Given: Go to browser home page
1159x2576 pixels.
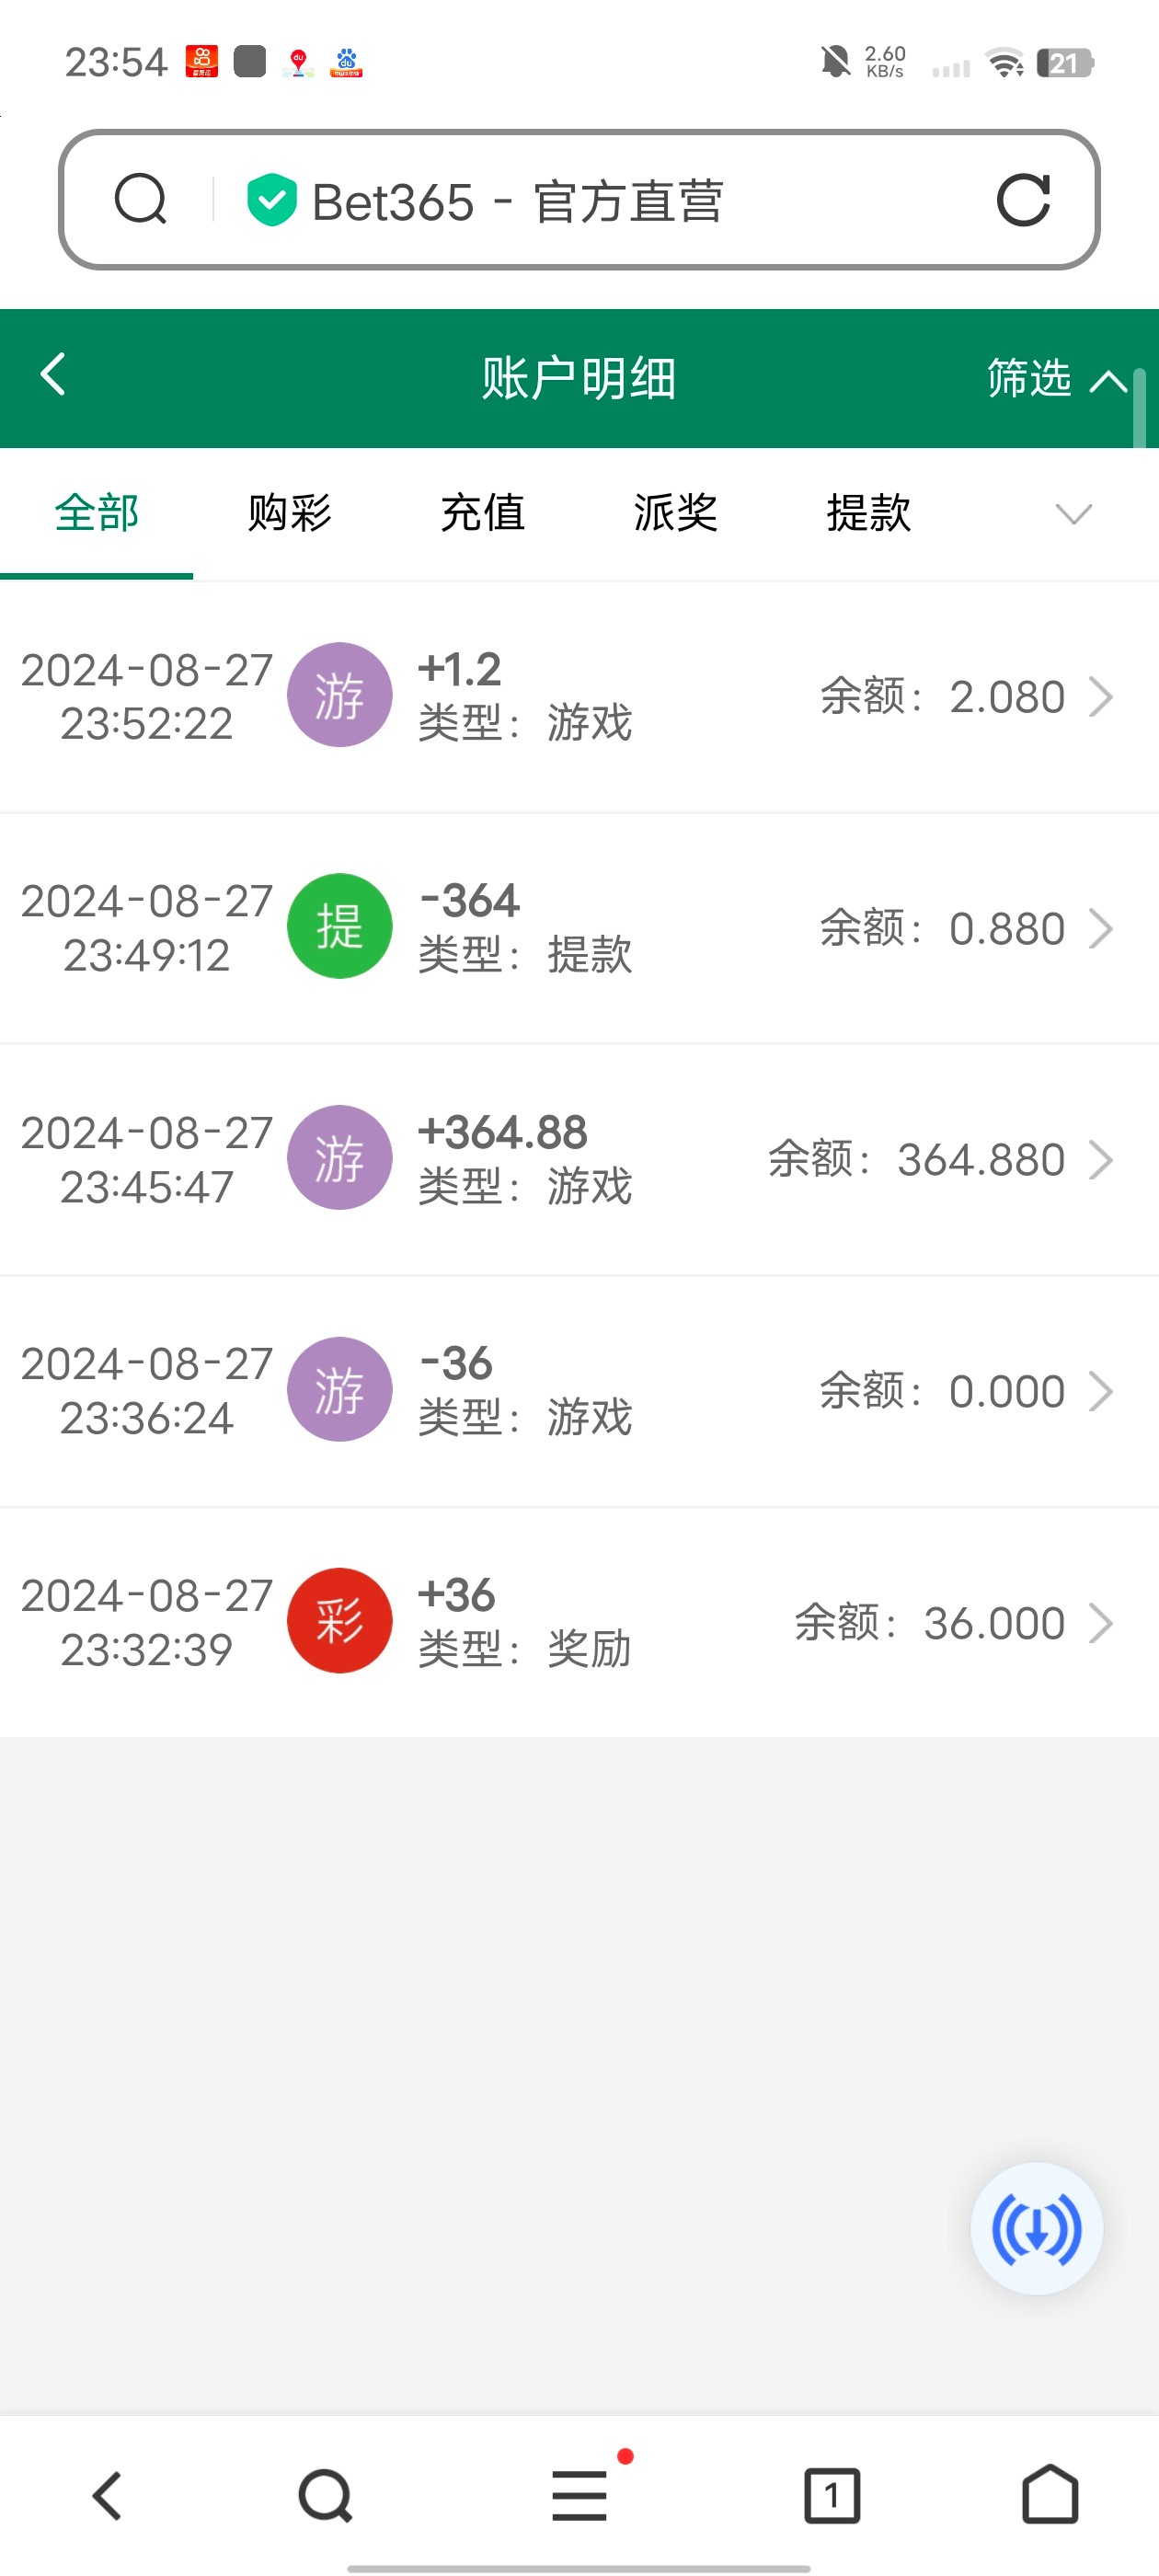Looking at the screenshot, I should [x=1049, y=2495].
